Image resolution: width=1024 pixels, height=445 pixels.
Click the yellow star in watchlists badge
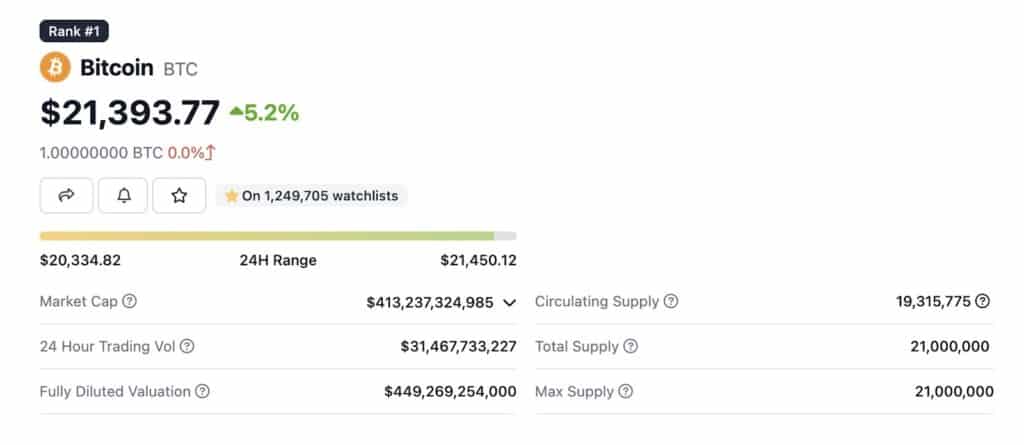click(231, 195)
